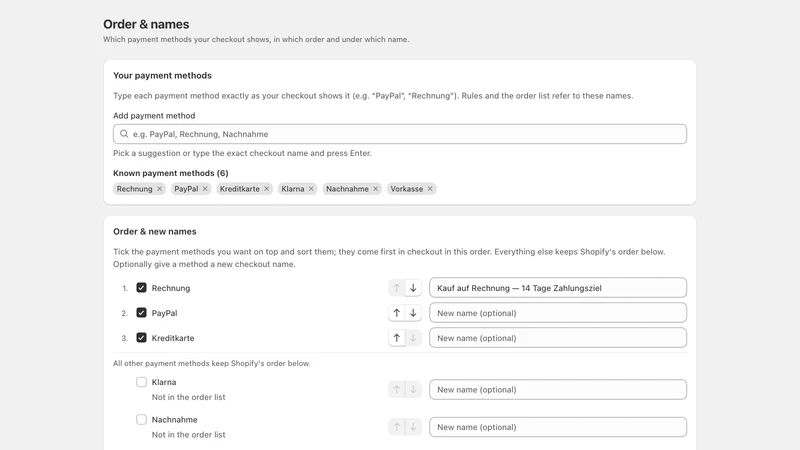Click the Your payment methods heading

pyautogui.click(x=162, y=76)
